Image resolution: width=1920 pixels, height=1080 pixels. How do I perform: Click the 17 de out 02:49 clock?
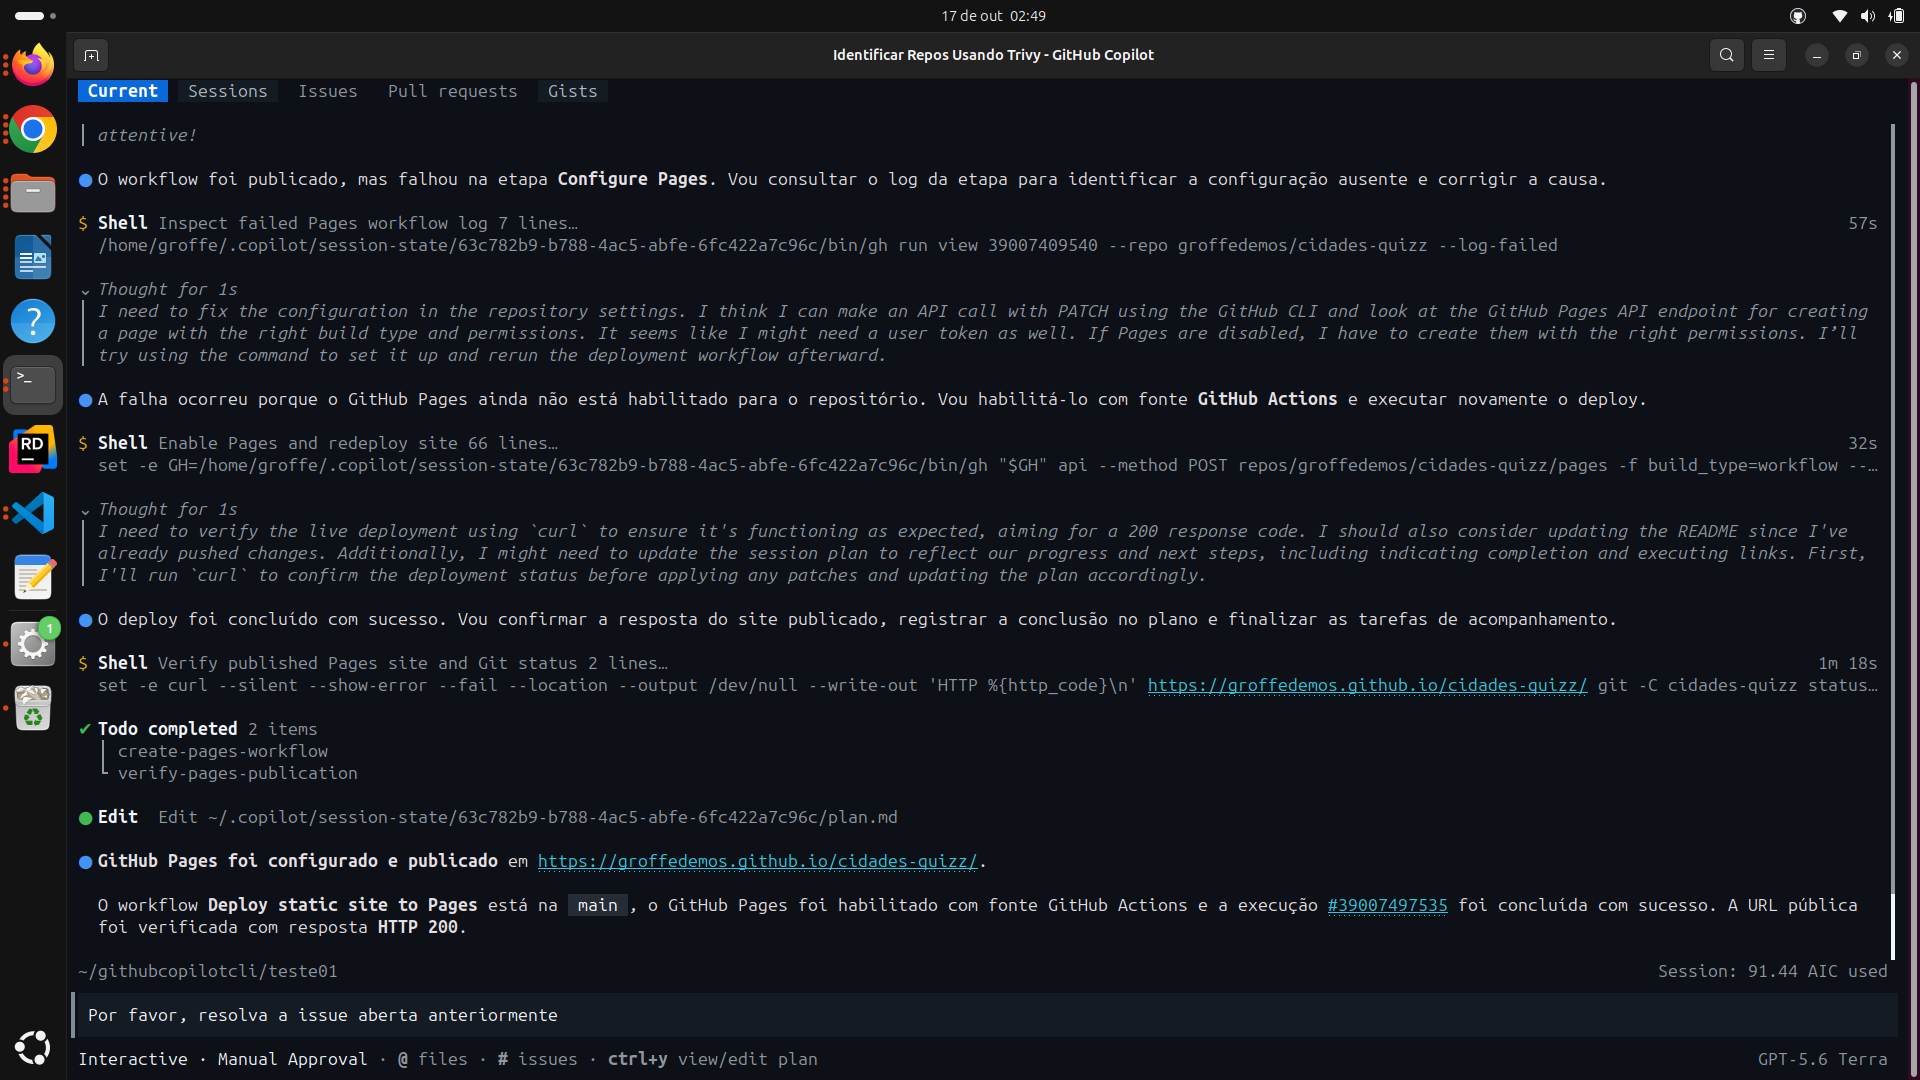point(993,16)
